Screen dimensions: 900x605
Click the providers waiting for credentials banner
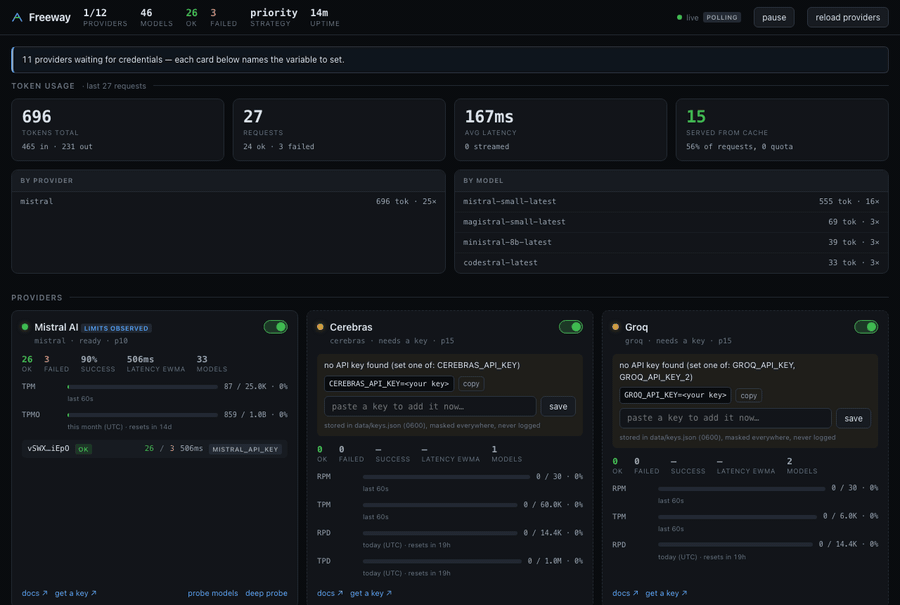click(x=450, y=60)
